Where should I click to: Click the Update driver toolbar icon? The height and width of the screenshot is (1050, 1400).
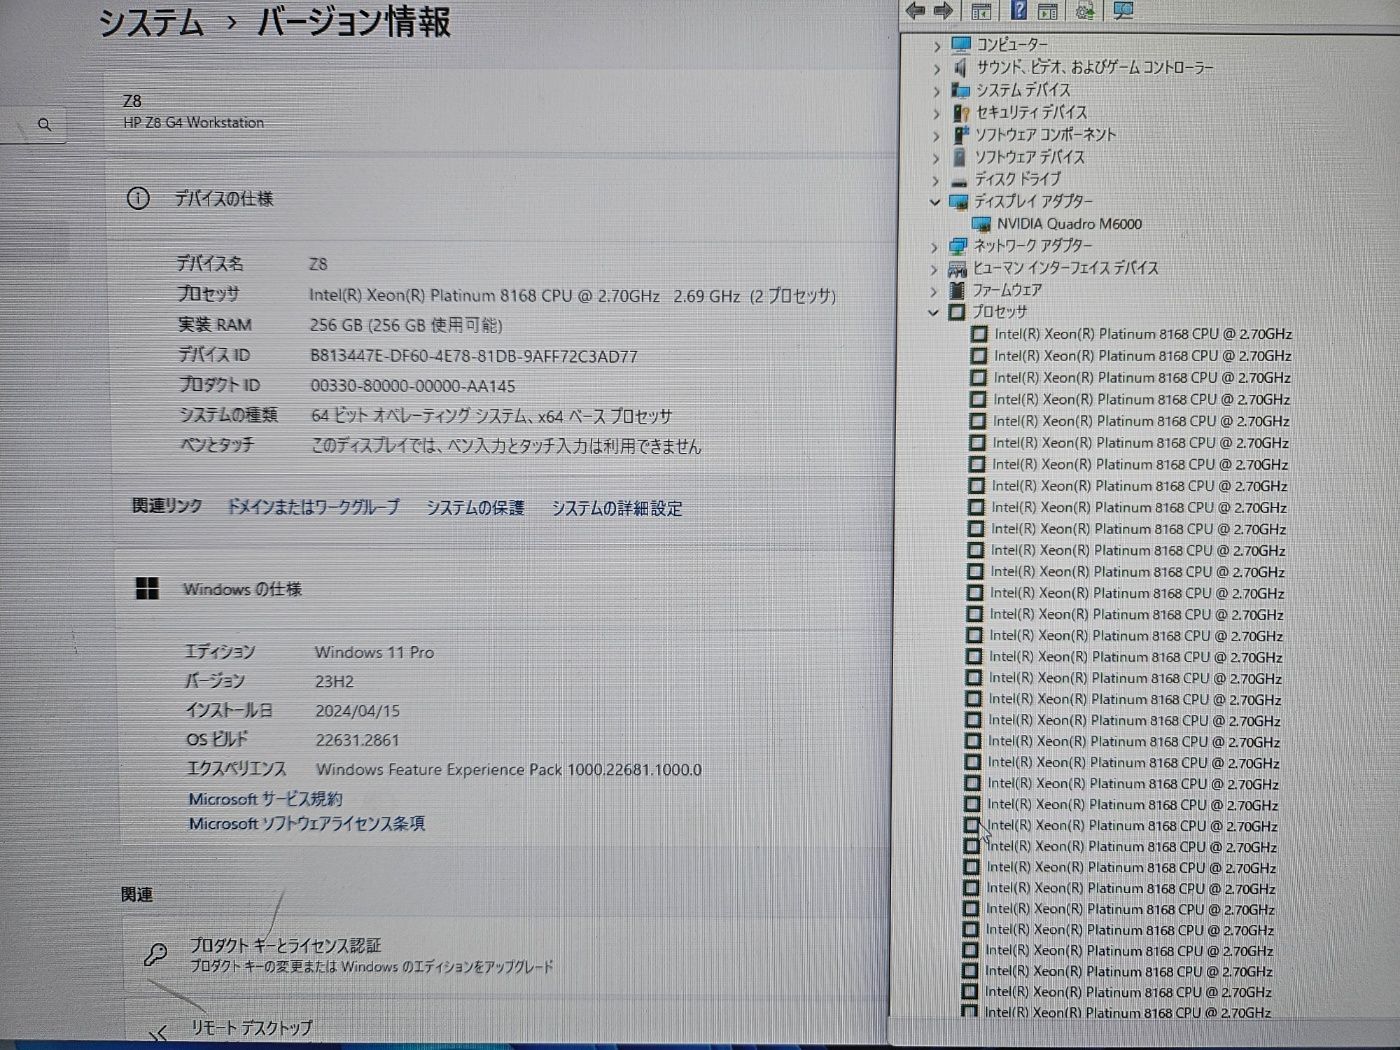point(1085,11)
